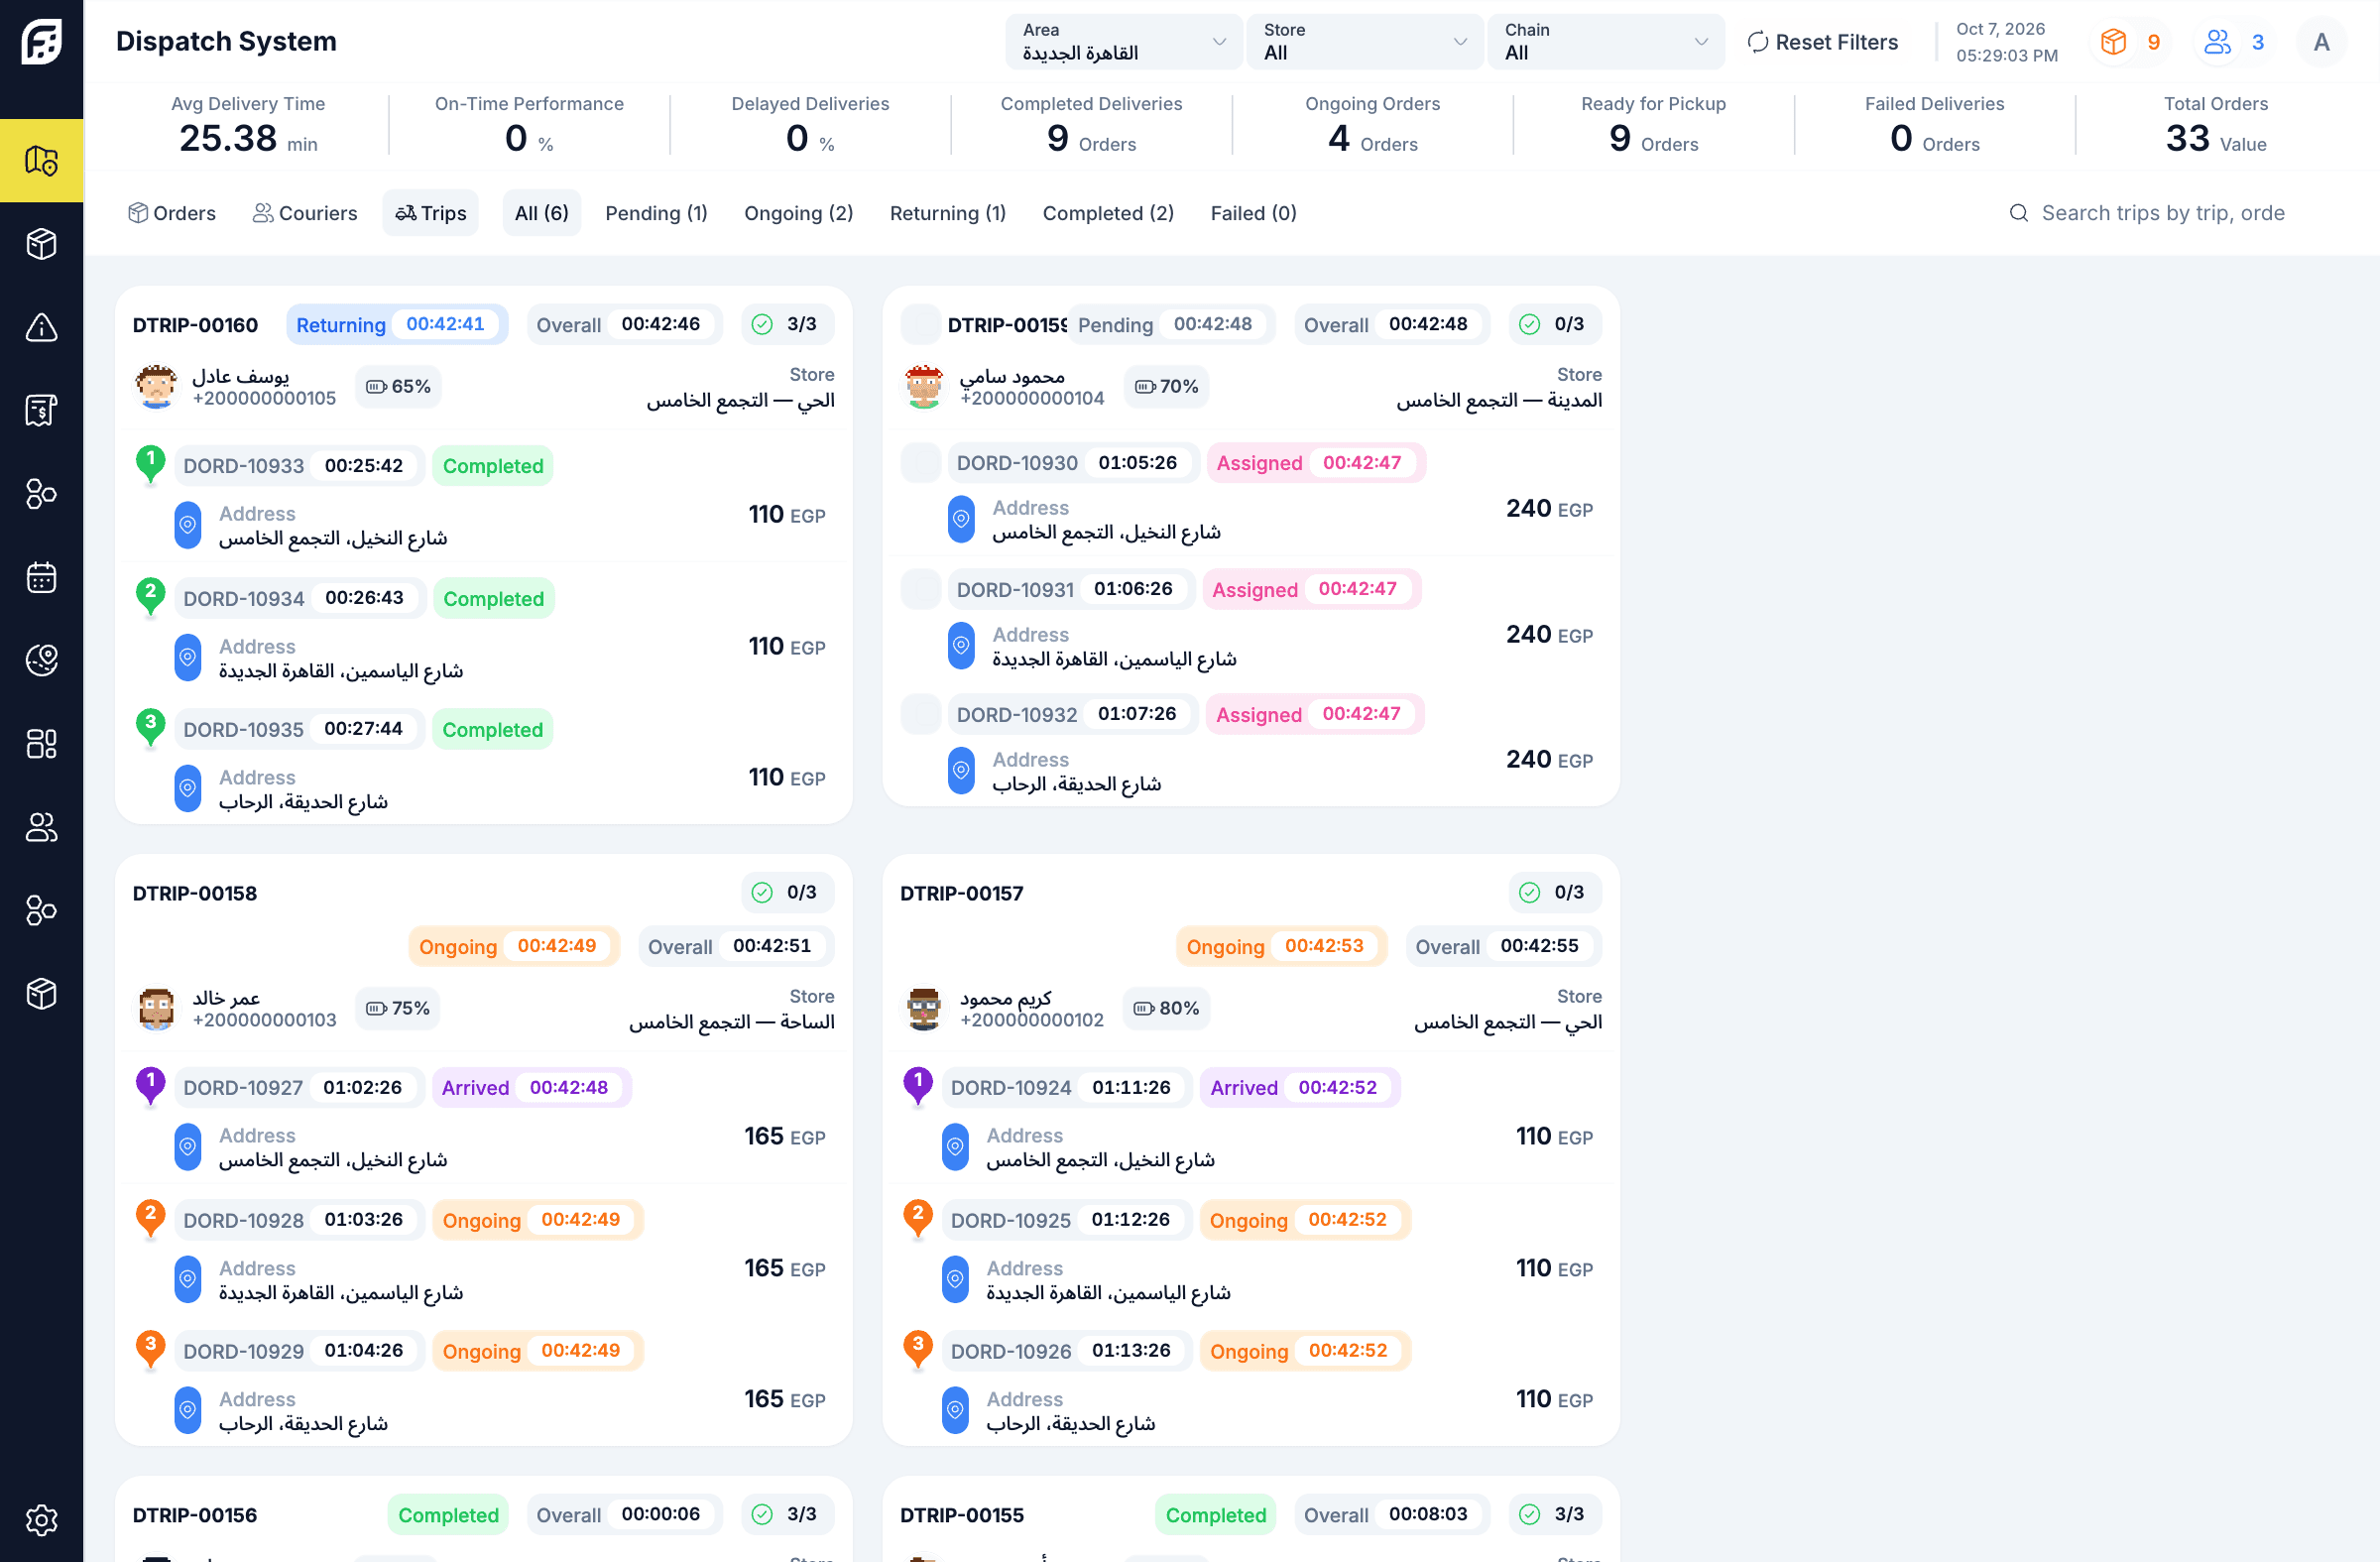Click the Completed badge on DTRIP-00156
Image resolution: width=2380 pixels, height=1562 pixels.
coord(448,1514)
